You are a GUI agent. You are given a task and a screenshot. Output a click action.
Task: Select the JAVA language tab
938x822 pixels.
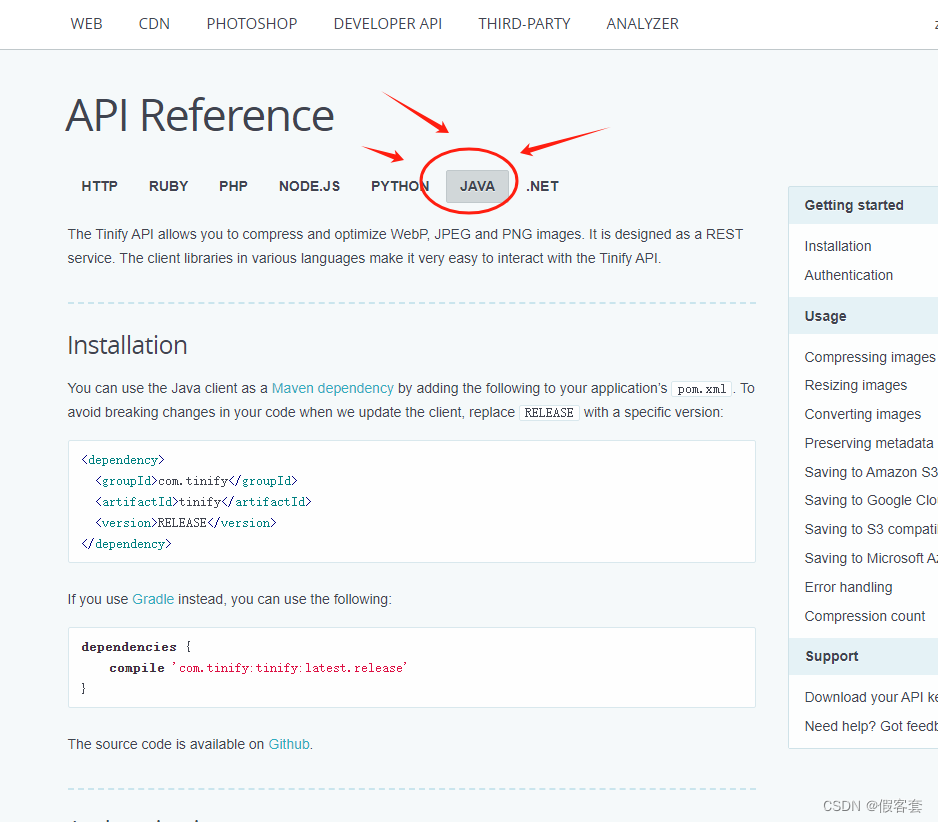477,186
